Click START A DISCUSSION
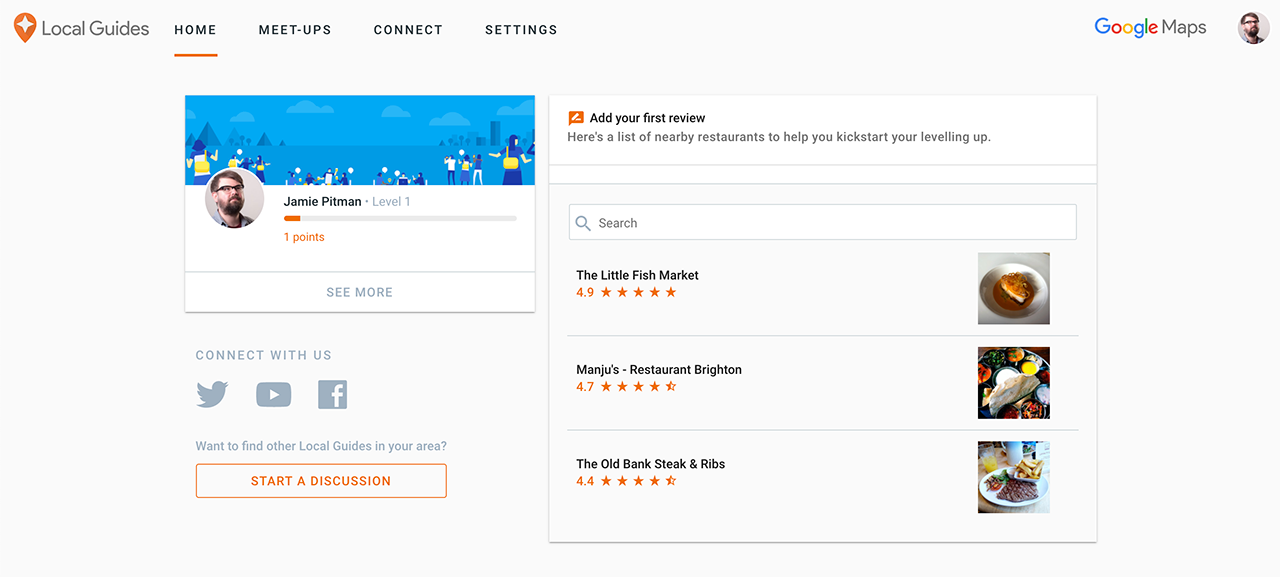Screen dimensions: 1280x577 click(321, 480)
